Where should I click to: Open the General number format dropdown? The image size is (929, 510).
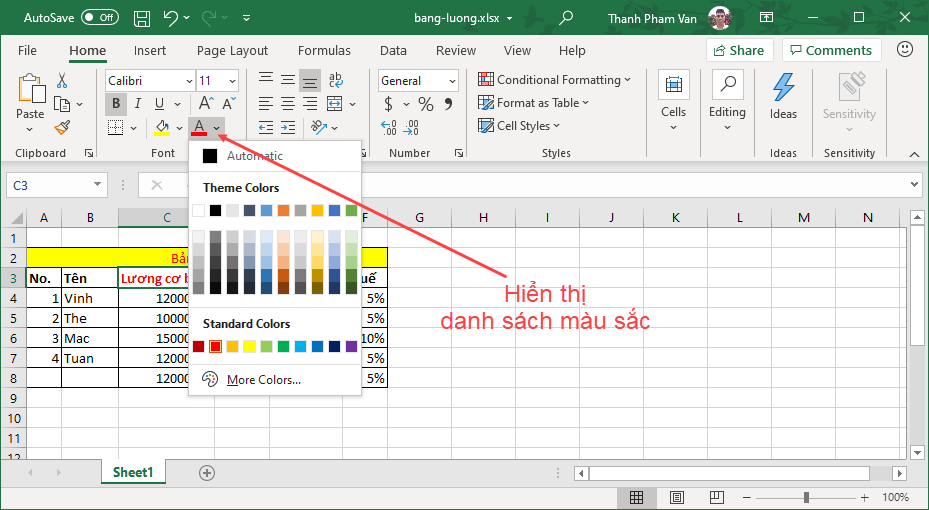[453, 81]
